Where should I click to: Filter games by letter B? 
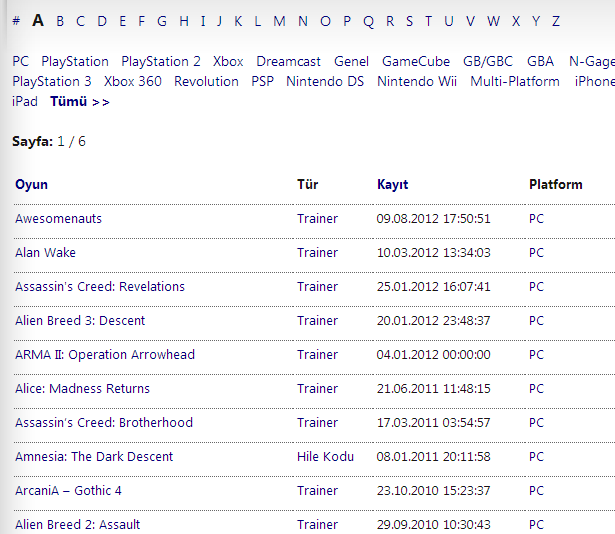[60, 21]
